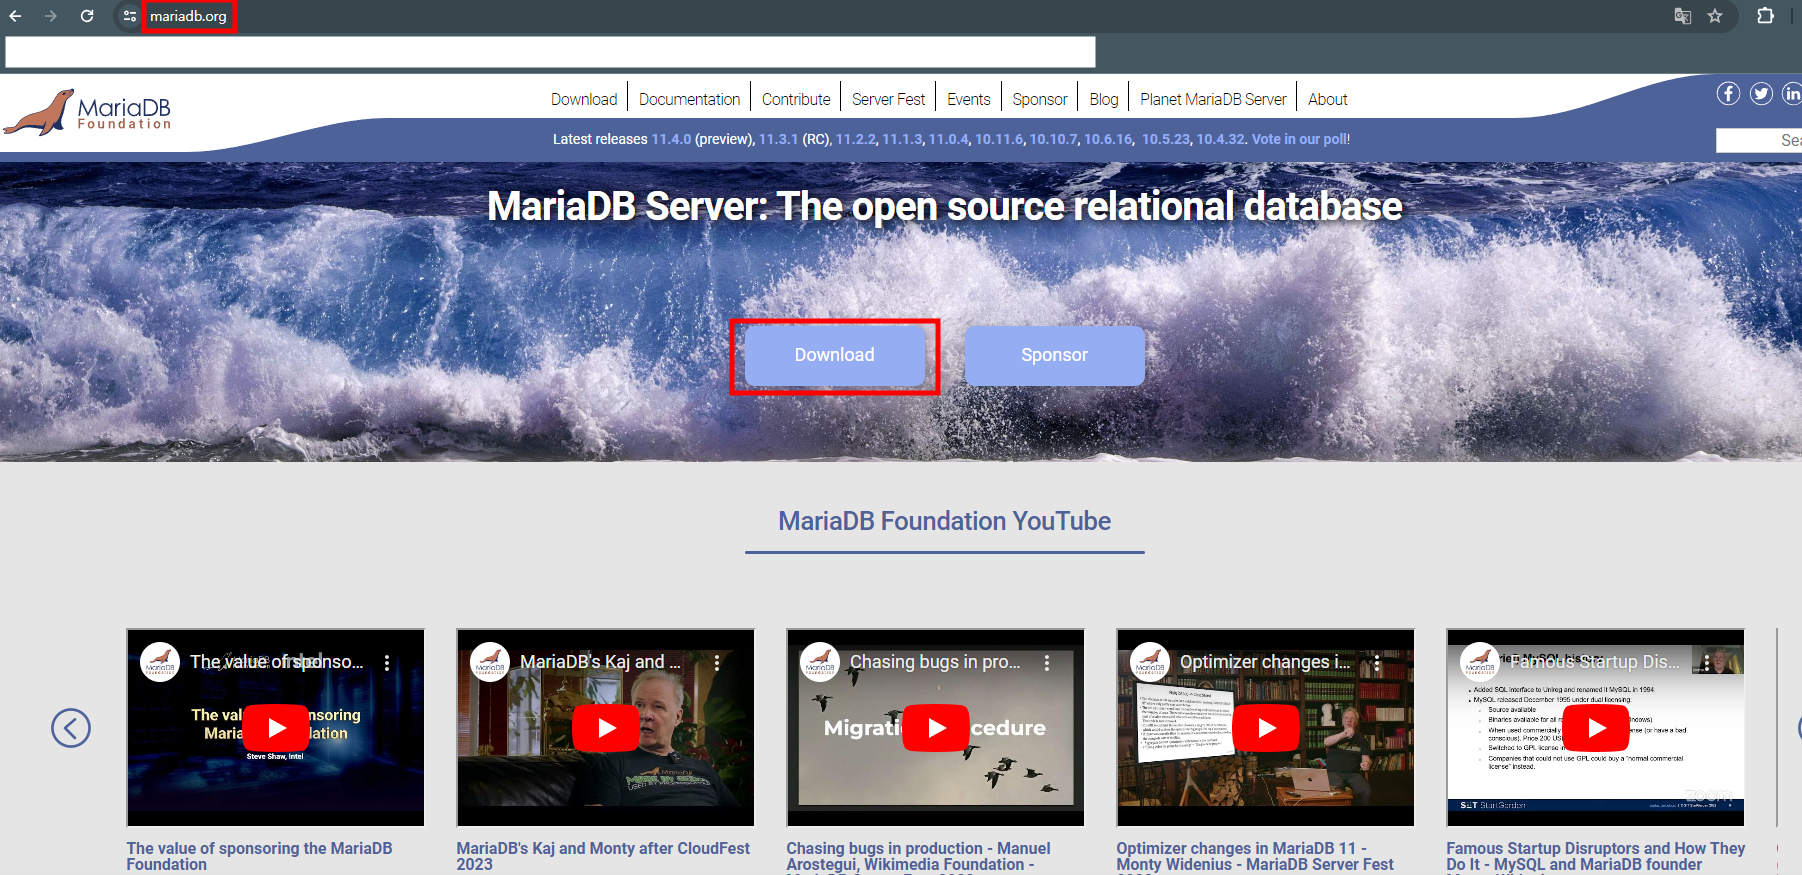Click 'Vote in our poll' link
Viewport: 1802px width, 875px height.
click(x=1299, y=139)
